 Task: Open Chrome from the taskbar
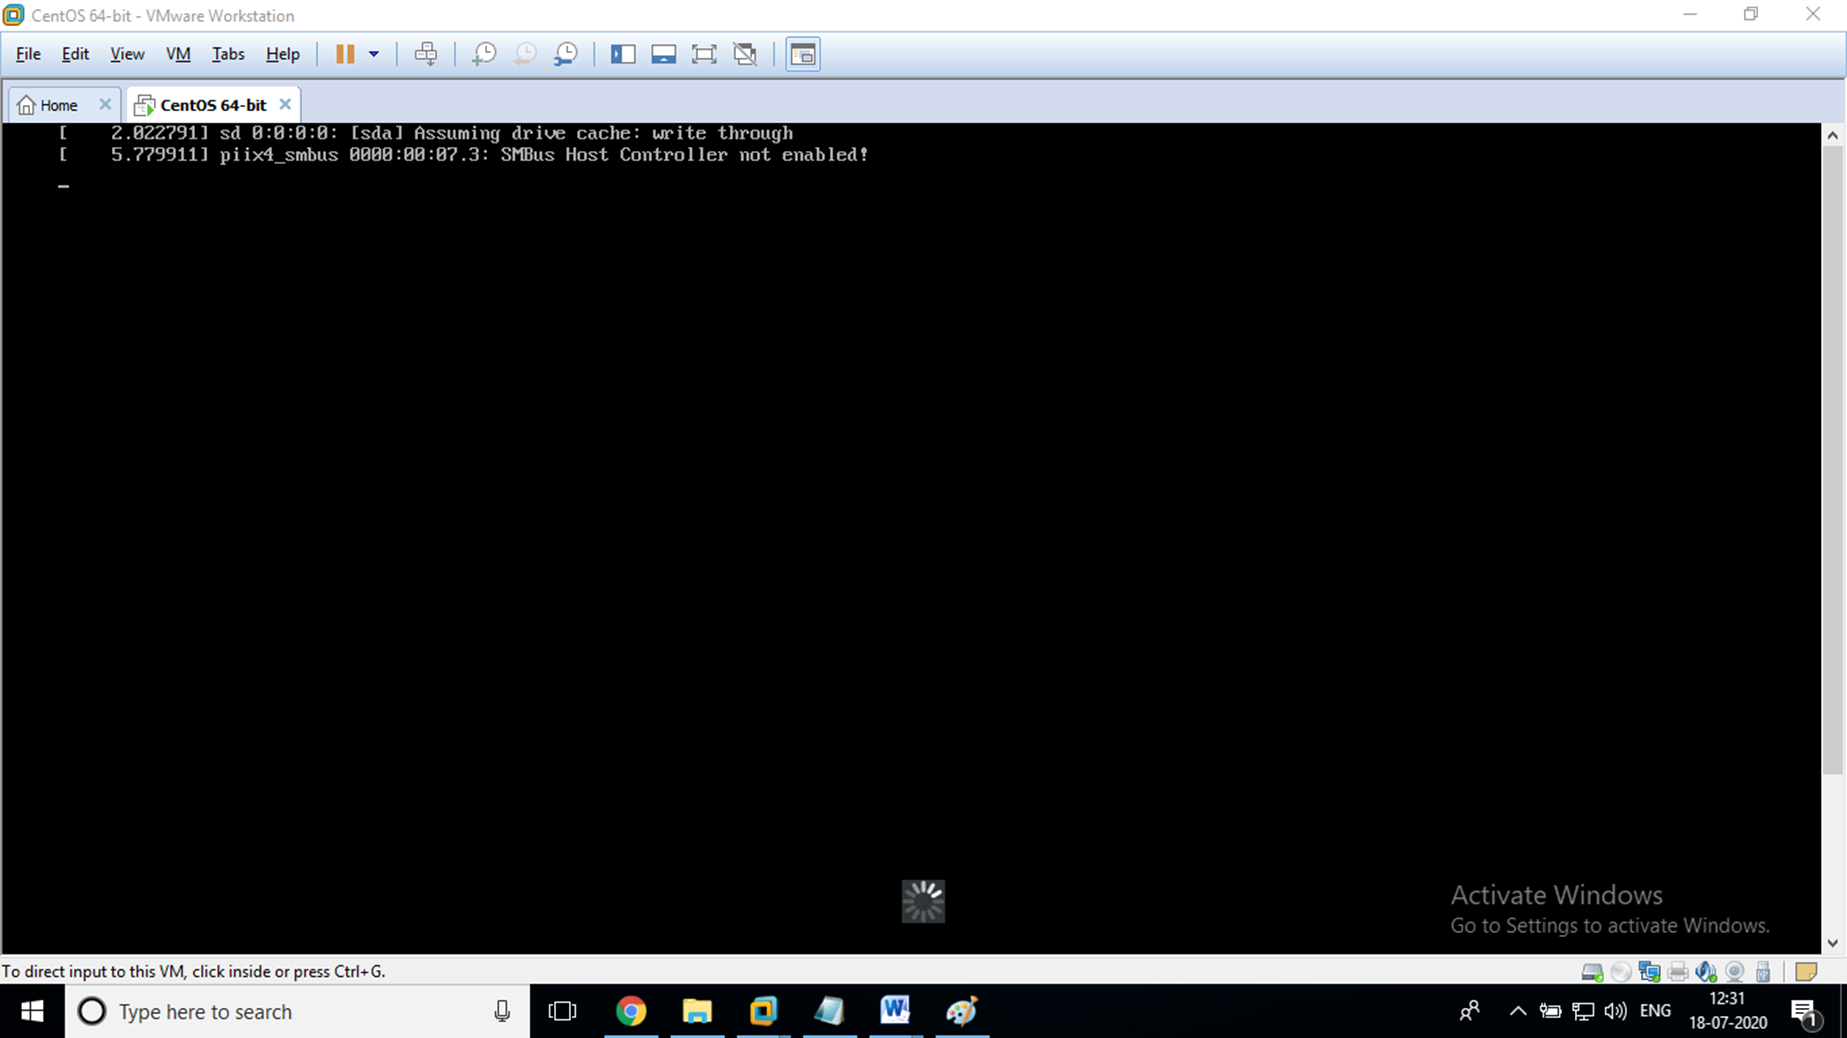(631, 1011)
